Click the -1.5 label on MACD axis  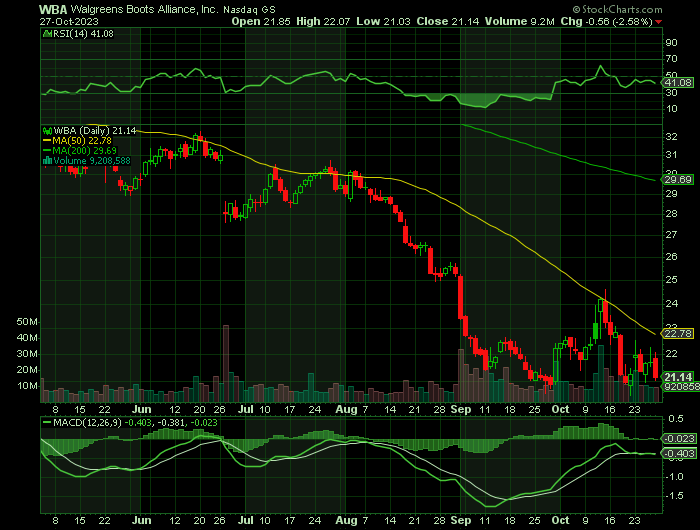point(674,496)
